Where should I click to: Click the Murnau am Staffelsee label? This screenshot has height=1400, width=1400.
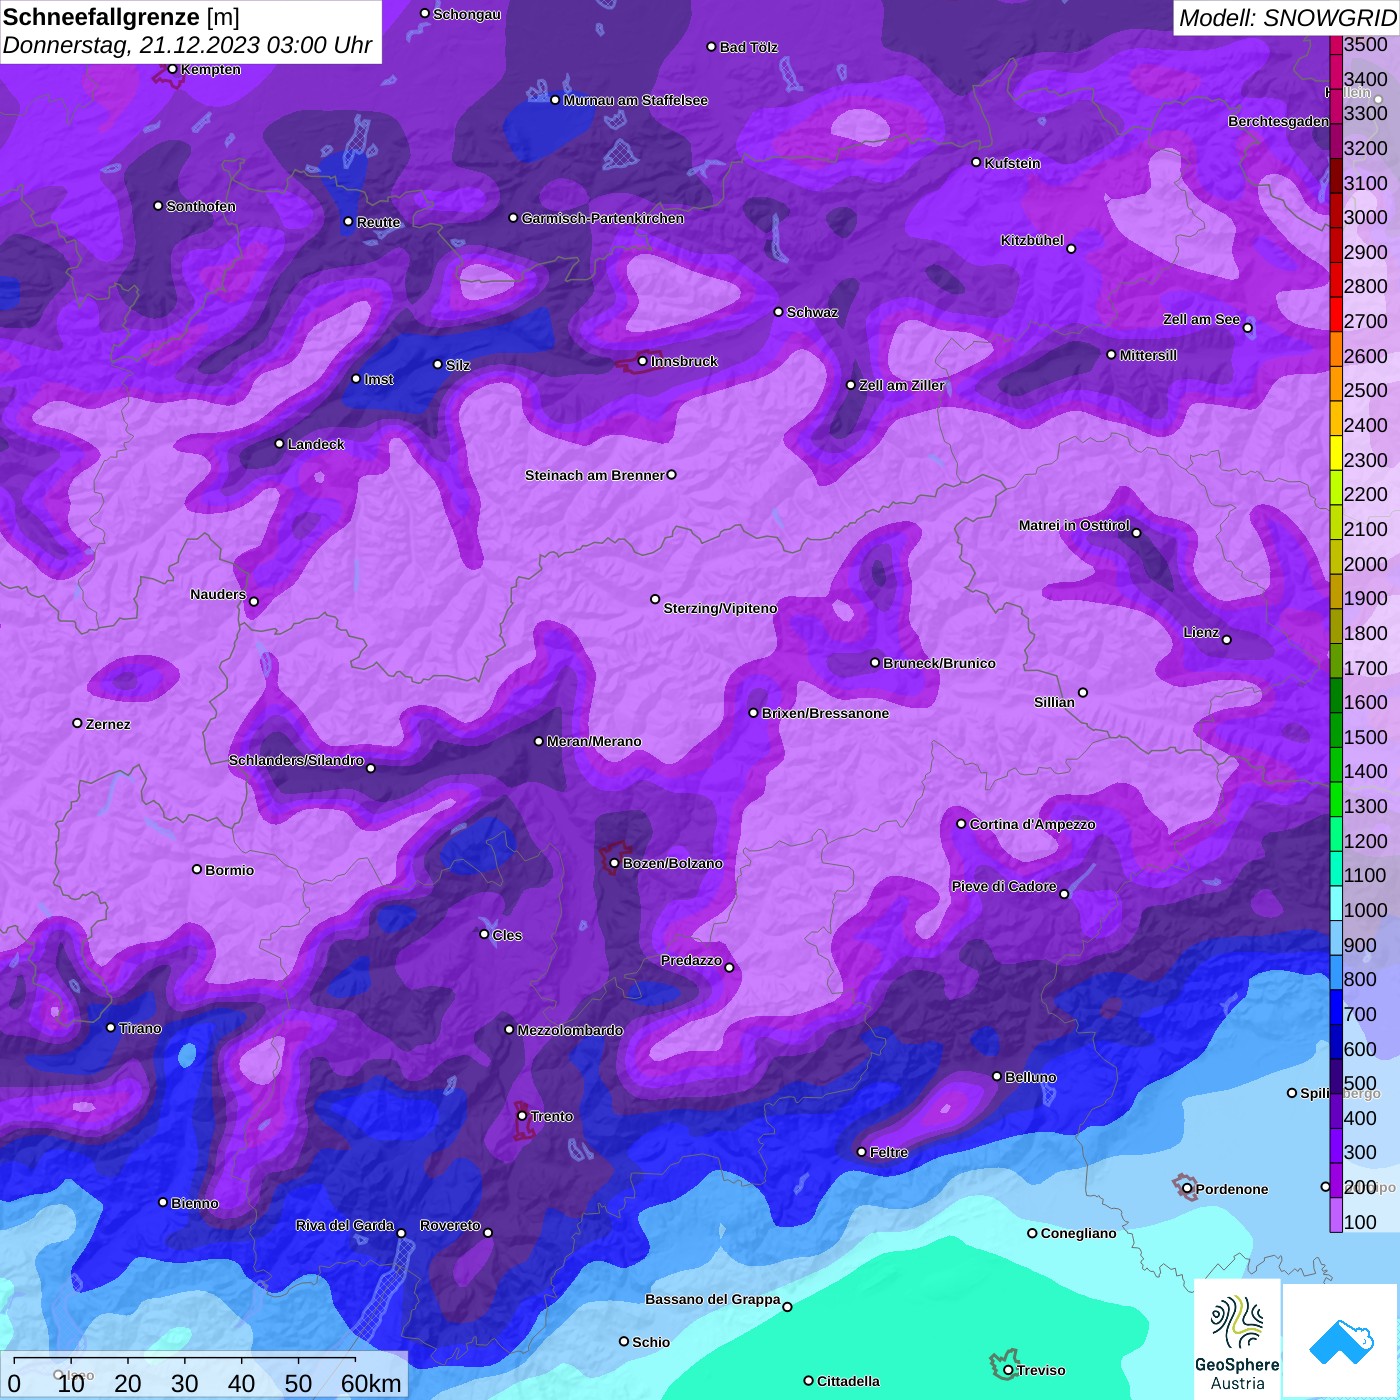tap(635, 100)
